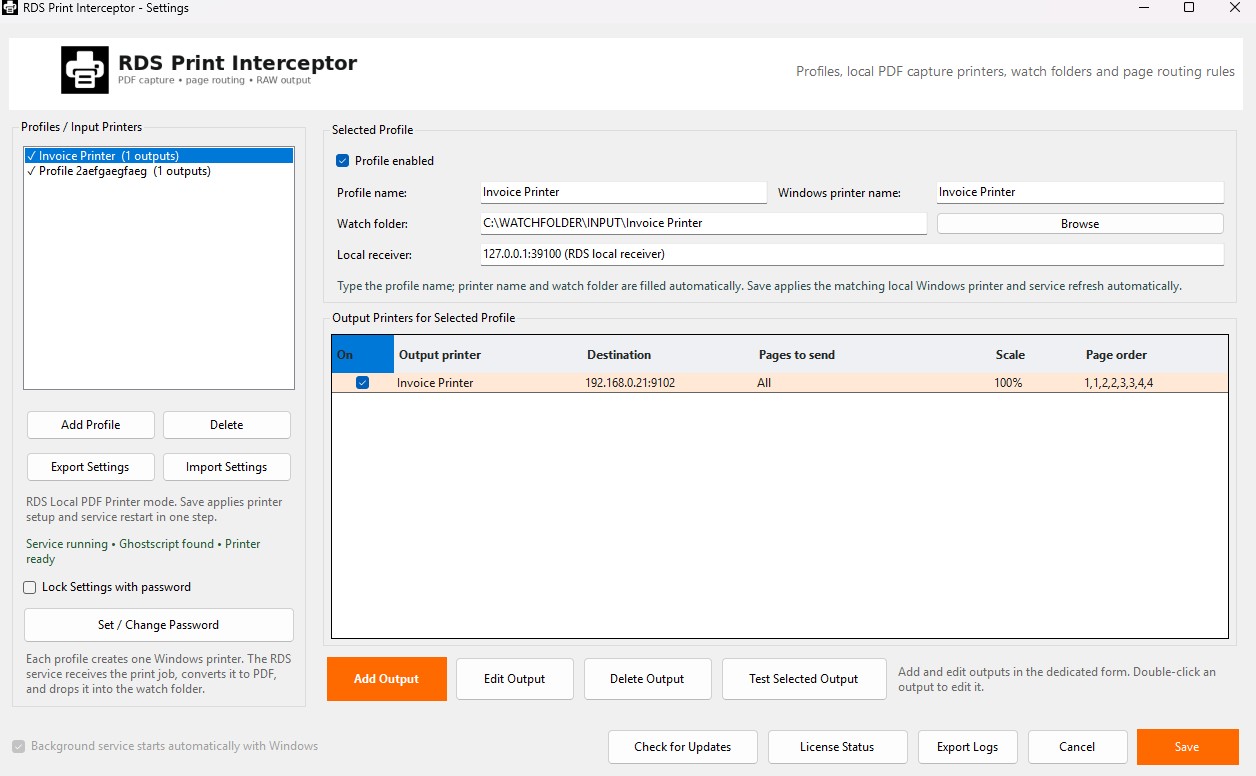The image size is (1256, 776).
Task: Click the Page order column header
Action: 1154,355
